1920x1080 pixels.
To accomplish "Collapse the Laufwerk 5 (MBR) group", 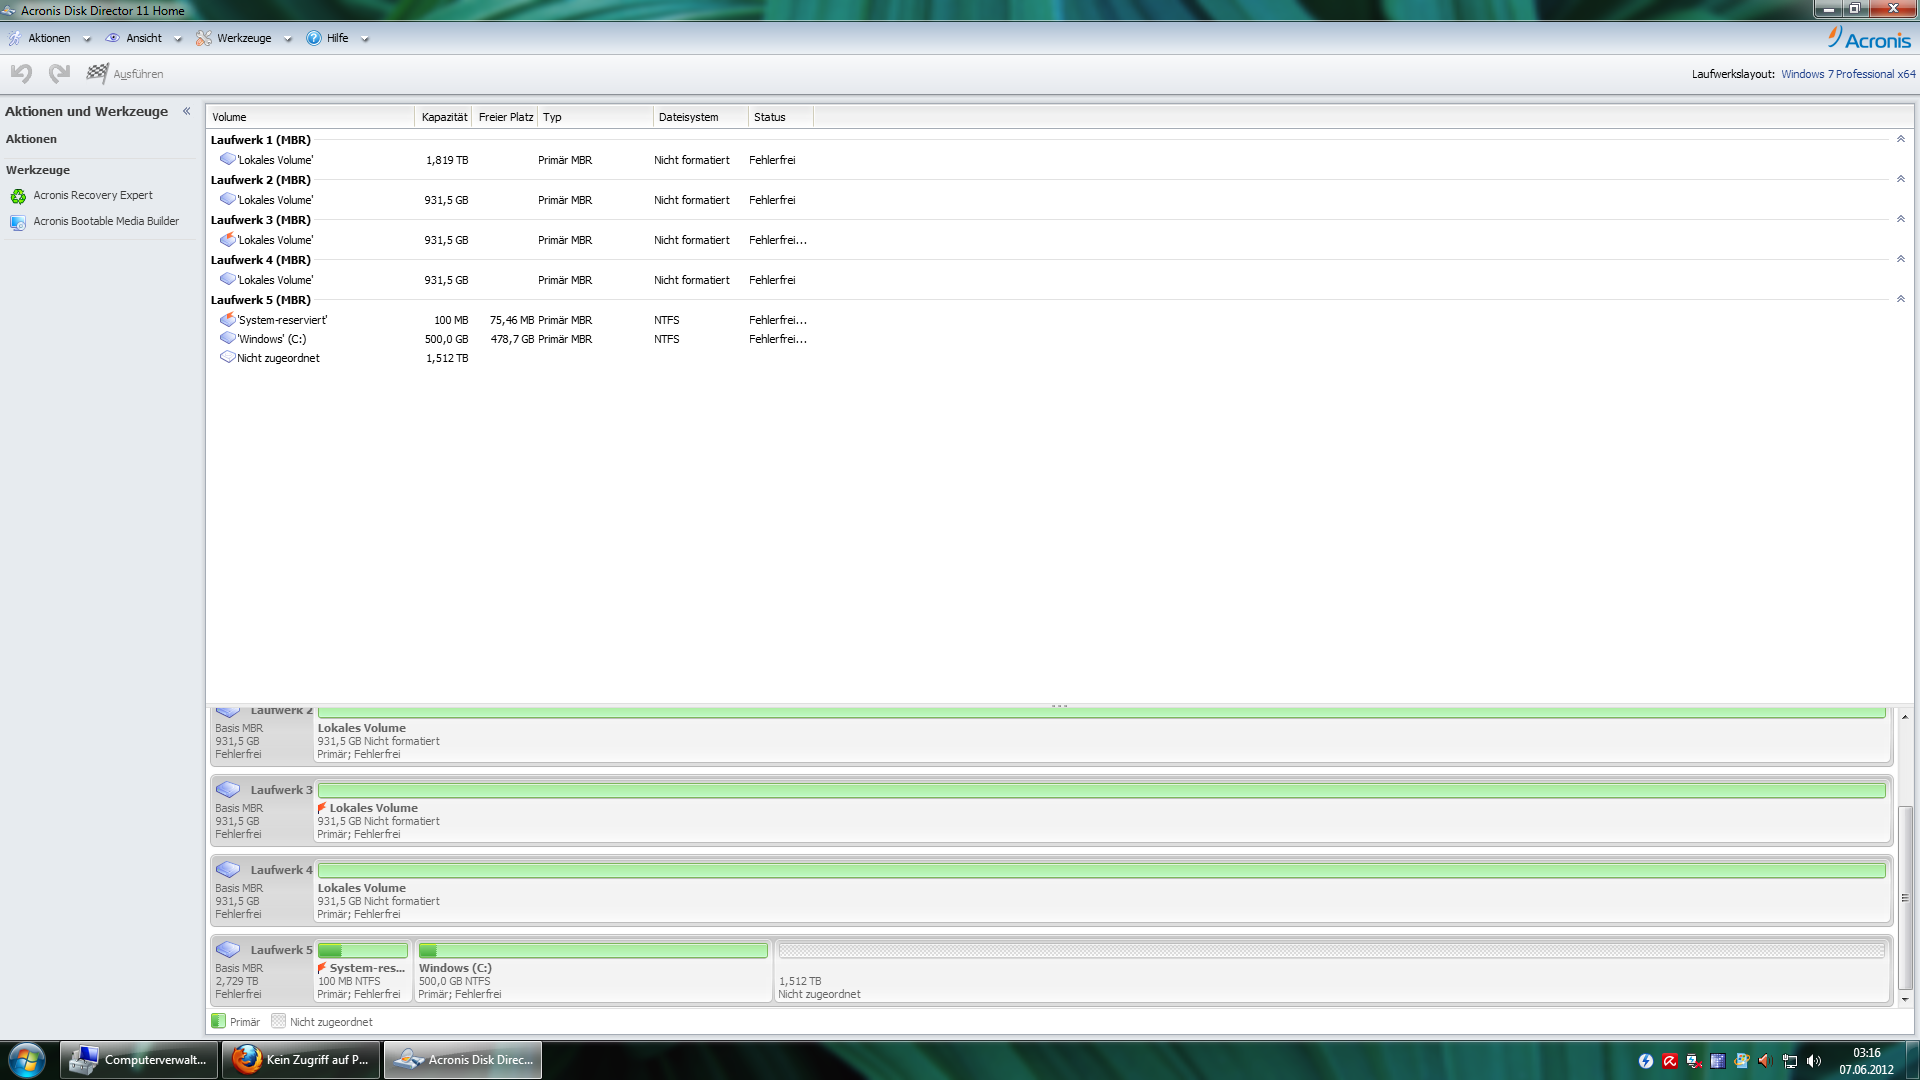I will click(x=1900, y=300).
